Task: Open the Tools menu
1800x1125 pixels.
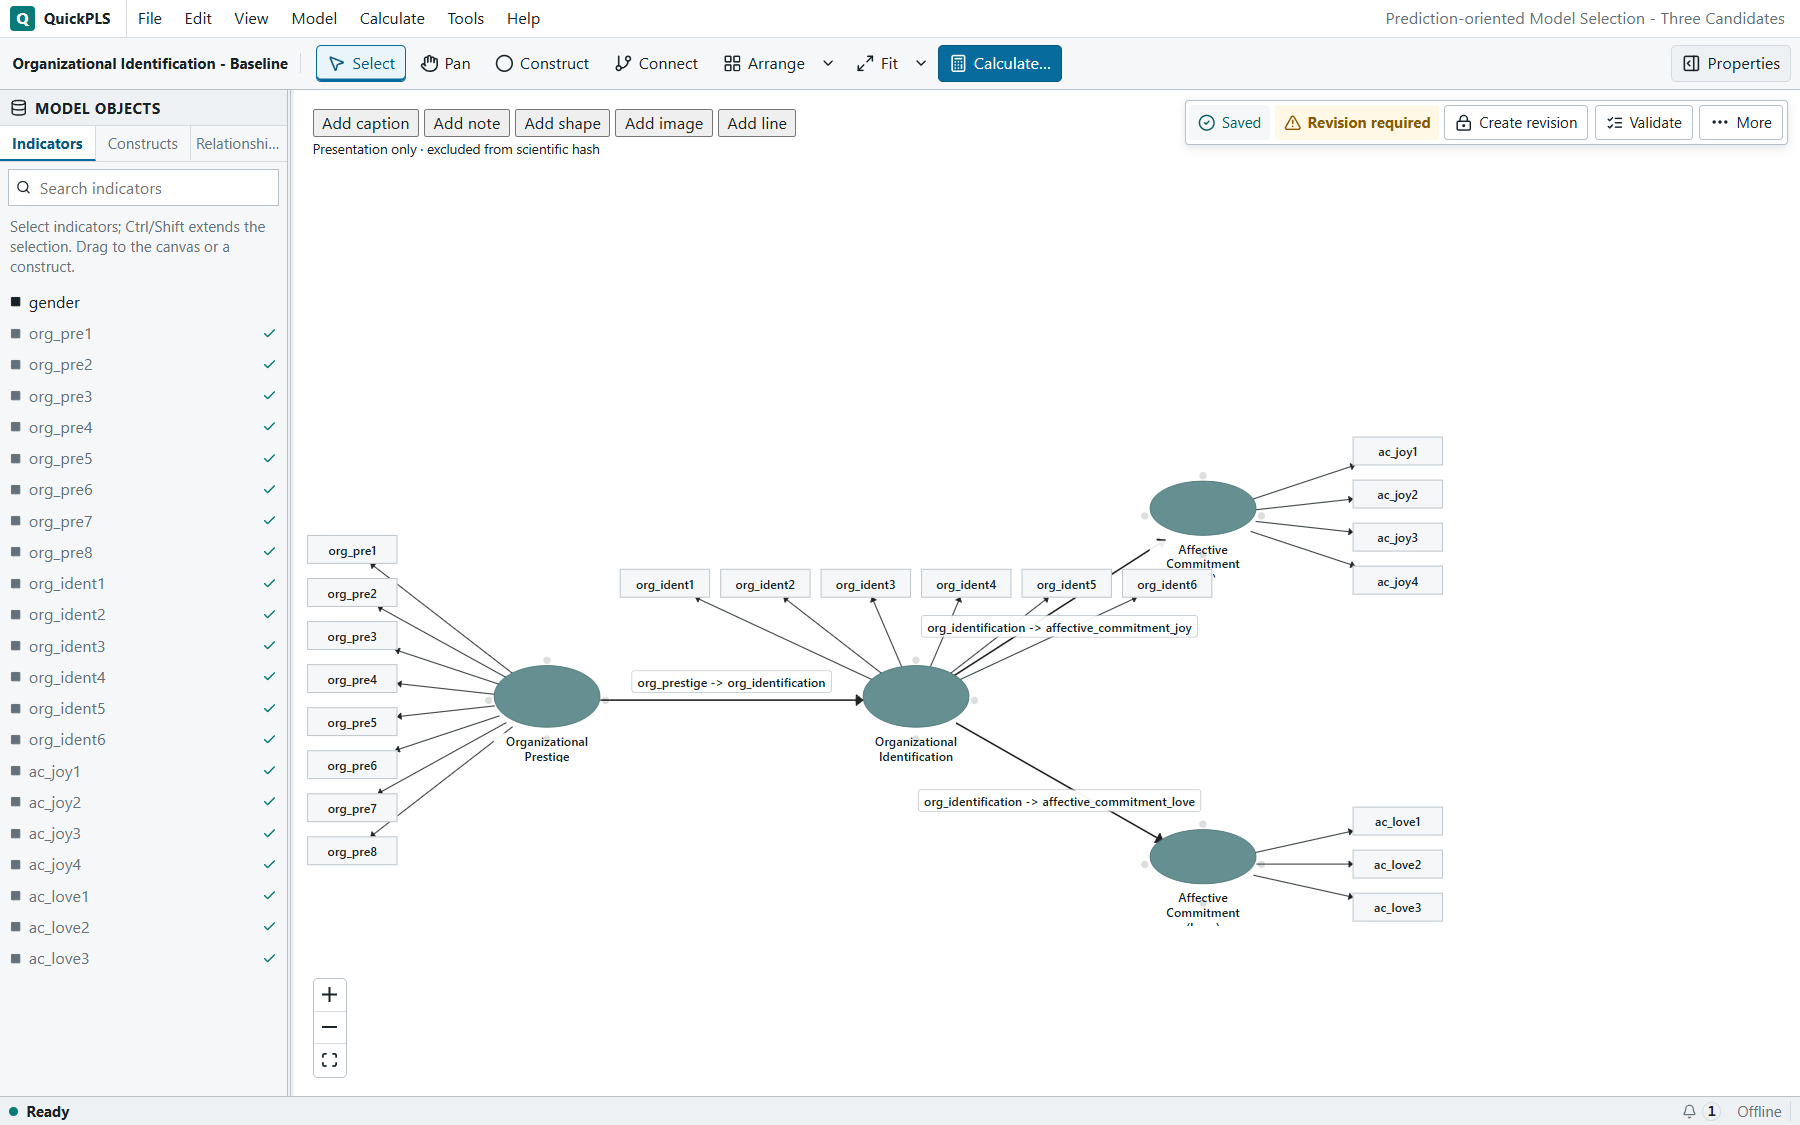Action: click(466, 18)
